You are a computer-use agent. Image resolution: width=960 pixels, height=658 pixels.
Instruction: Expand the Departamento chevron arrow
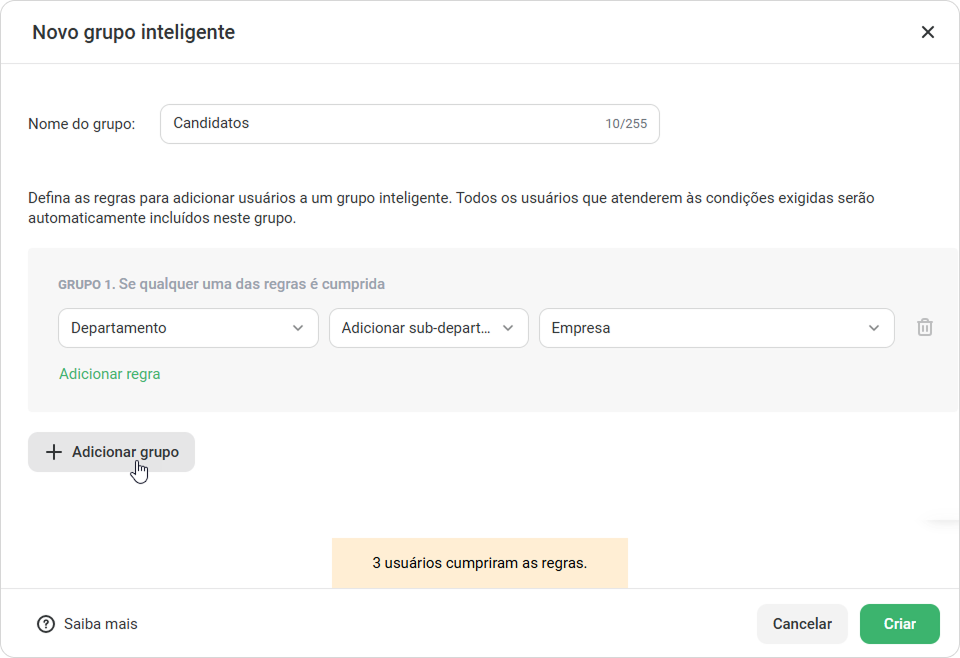click(x=298, y=328)
